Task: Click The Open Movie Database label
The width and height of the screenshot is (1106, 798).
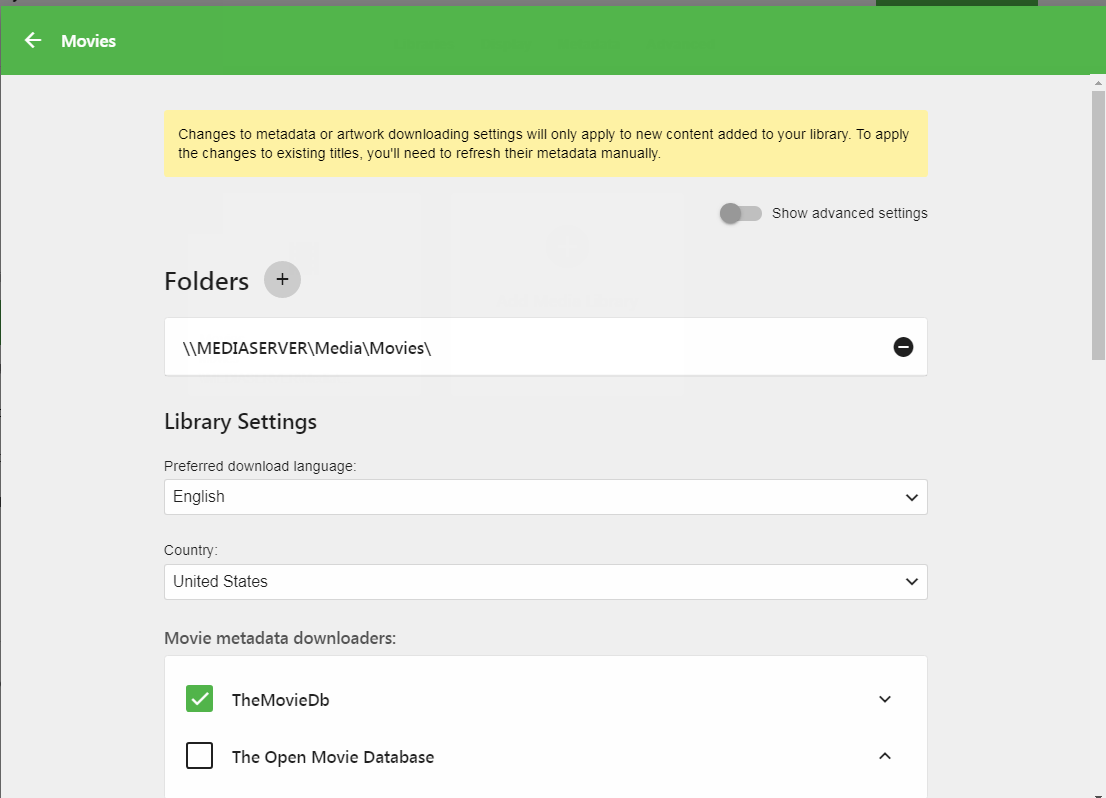Action: (333, 757)
